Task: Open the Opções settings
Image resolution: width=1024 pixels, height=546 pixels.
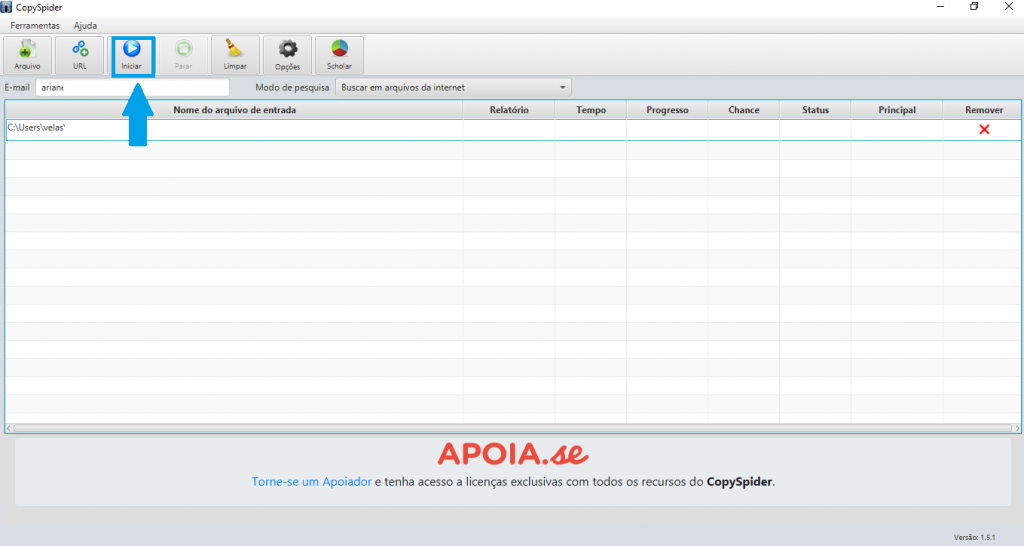Action: point(287,55)
